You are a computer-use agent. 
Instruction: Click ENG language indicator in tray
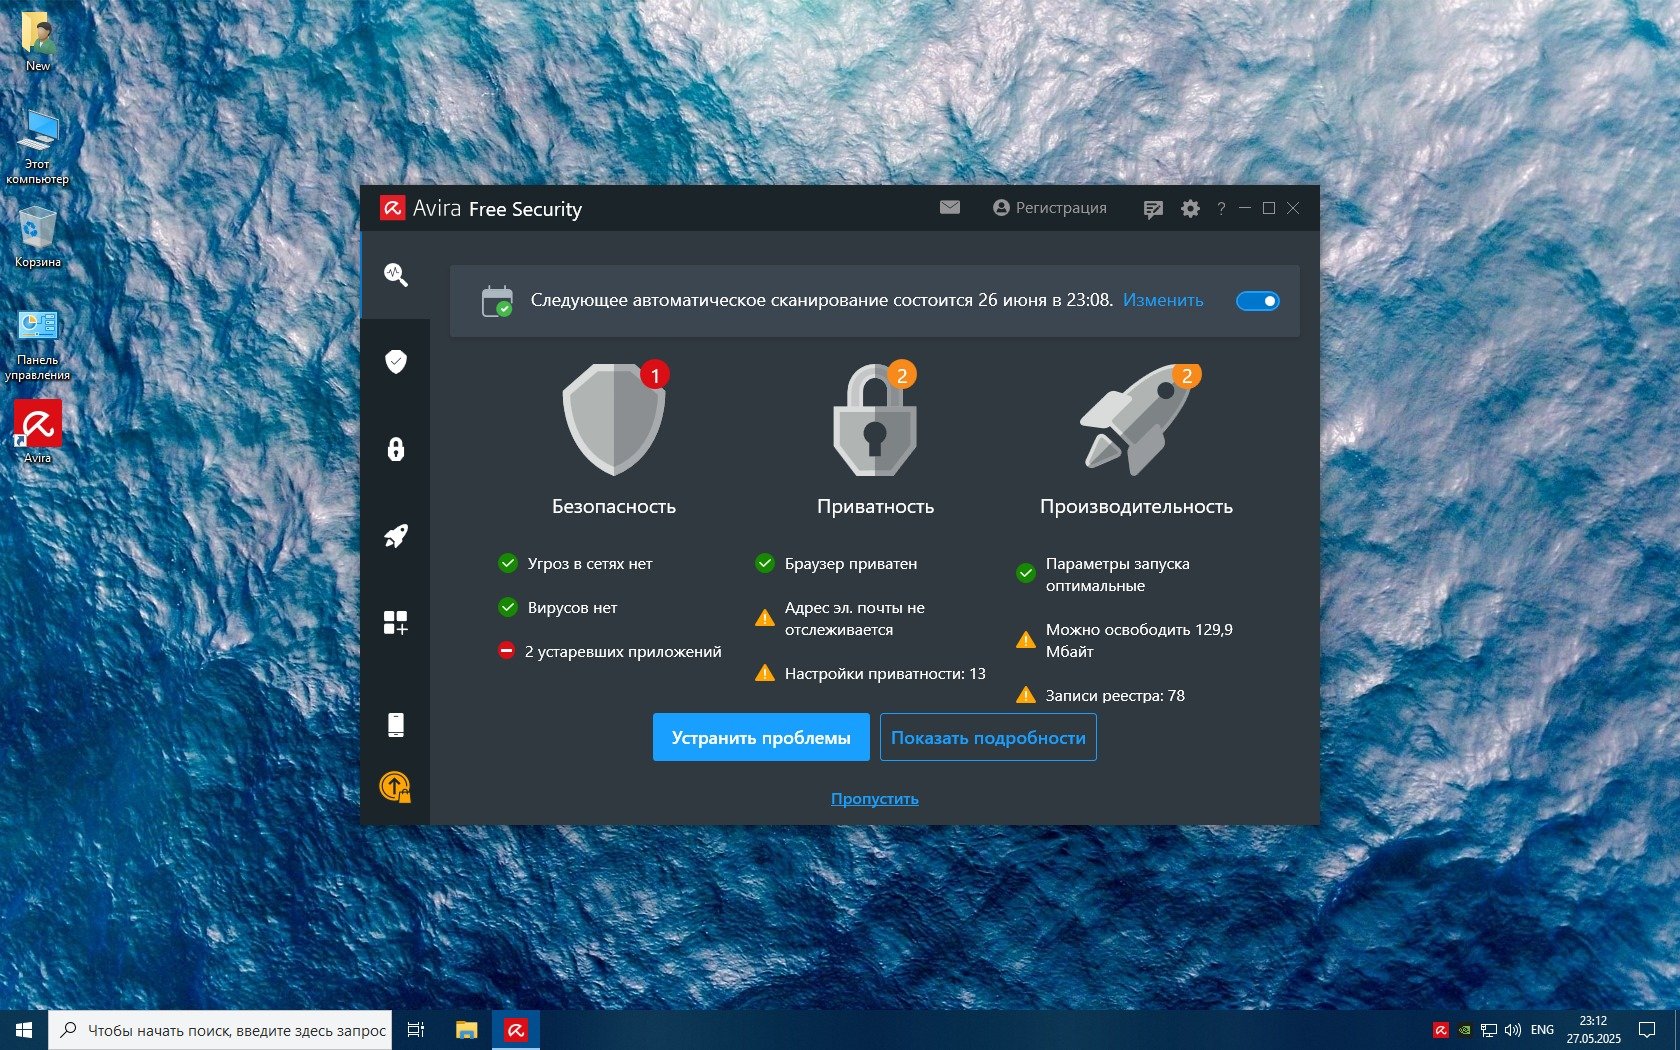(1542, 1030)
